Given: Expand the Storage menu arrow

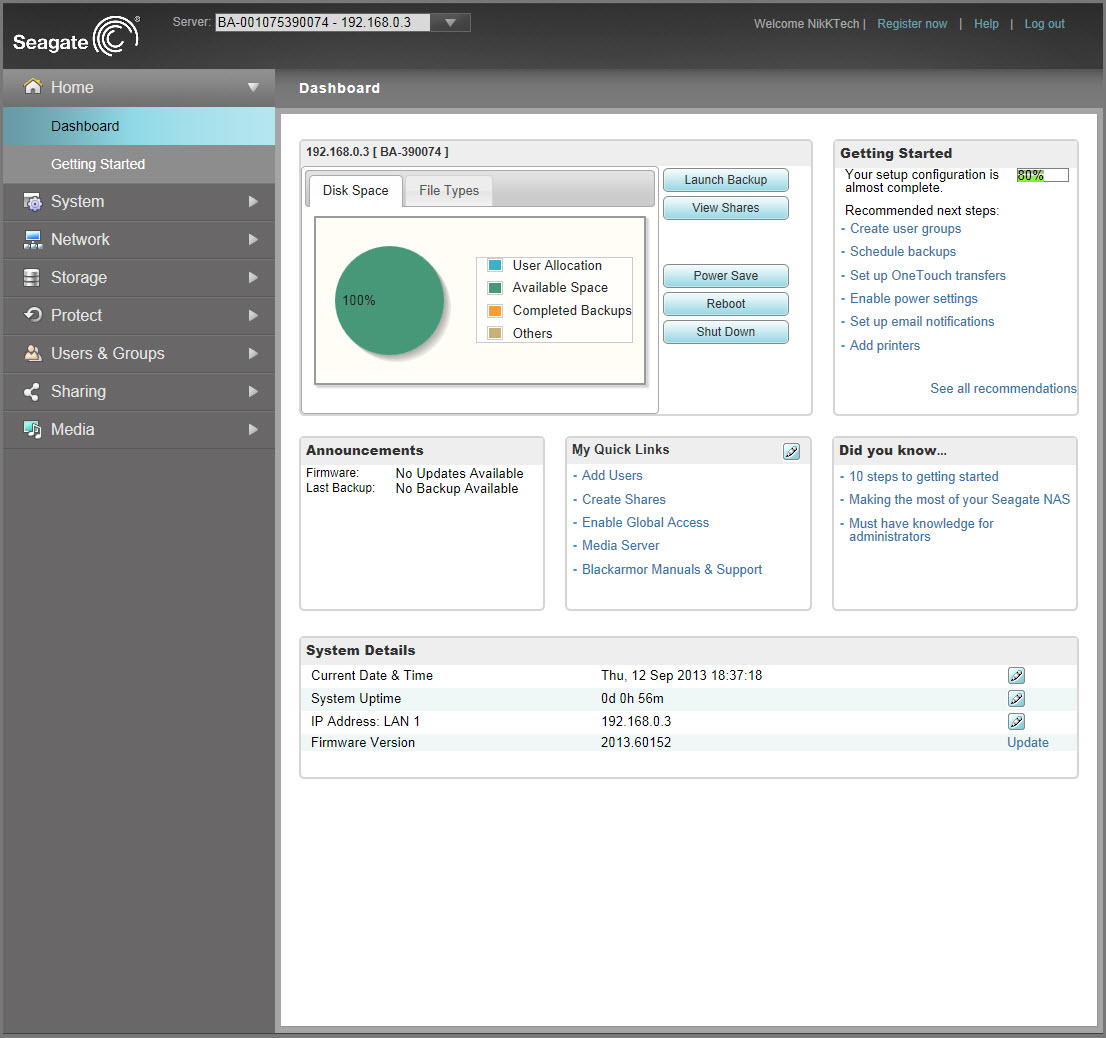Looking at the screenshot, I should point(253,278).
